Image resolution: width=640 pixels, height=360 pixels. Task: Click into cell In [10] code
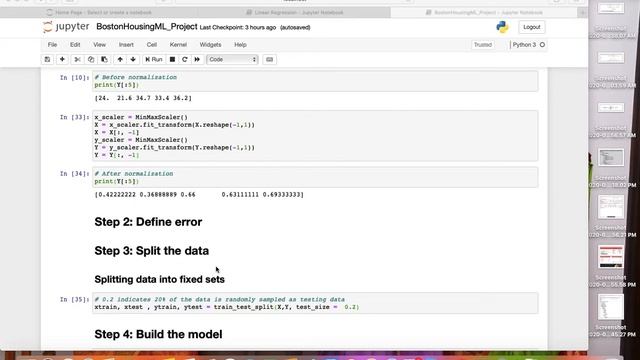pyautogui.click(x=315, y=81)
